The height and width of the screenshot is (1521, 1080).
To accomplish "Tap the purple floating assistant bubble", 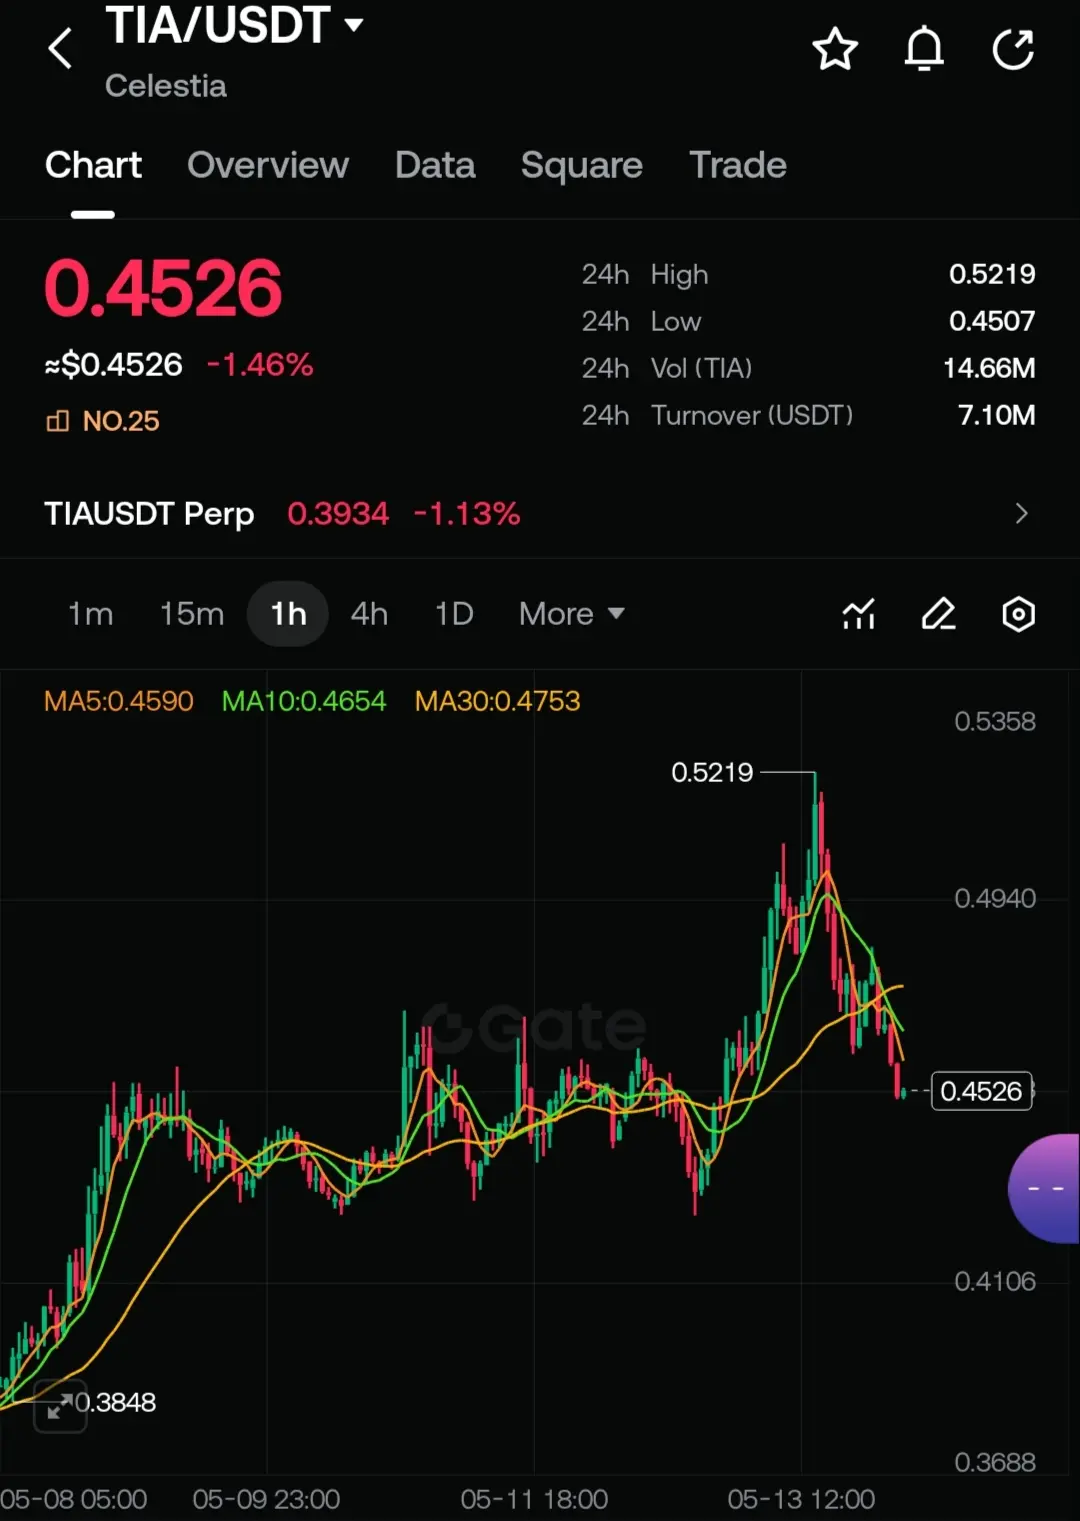I will tap(1044, 1188).
